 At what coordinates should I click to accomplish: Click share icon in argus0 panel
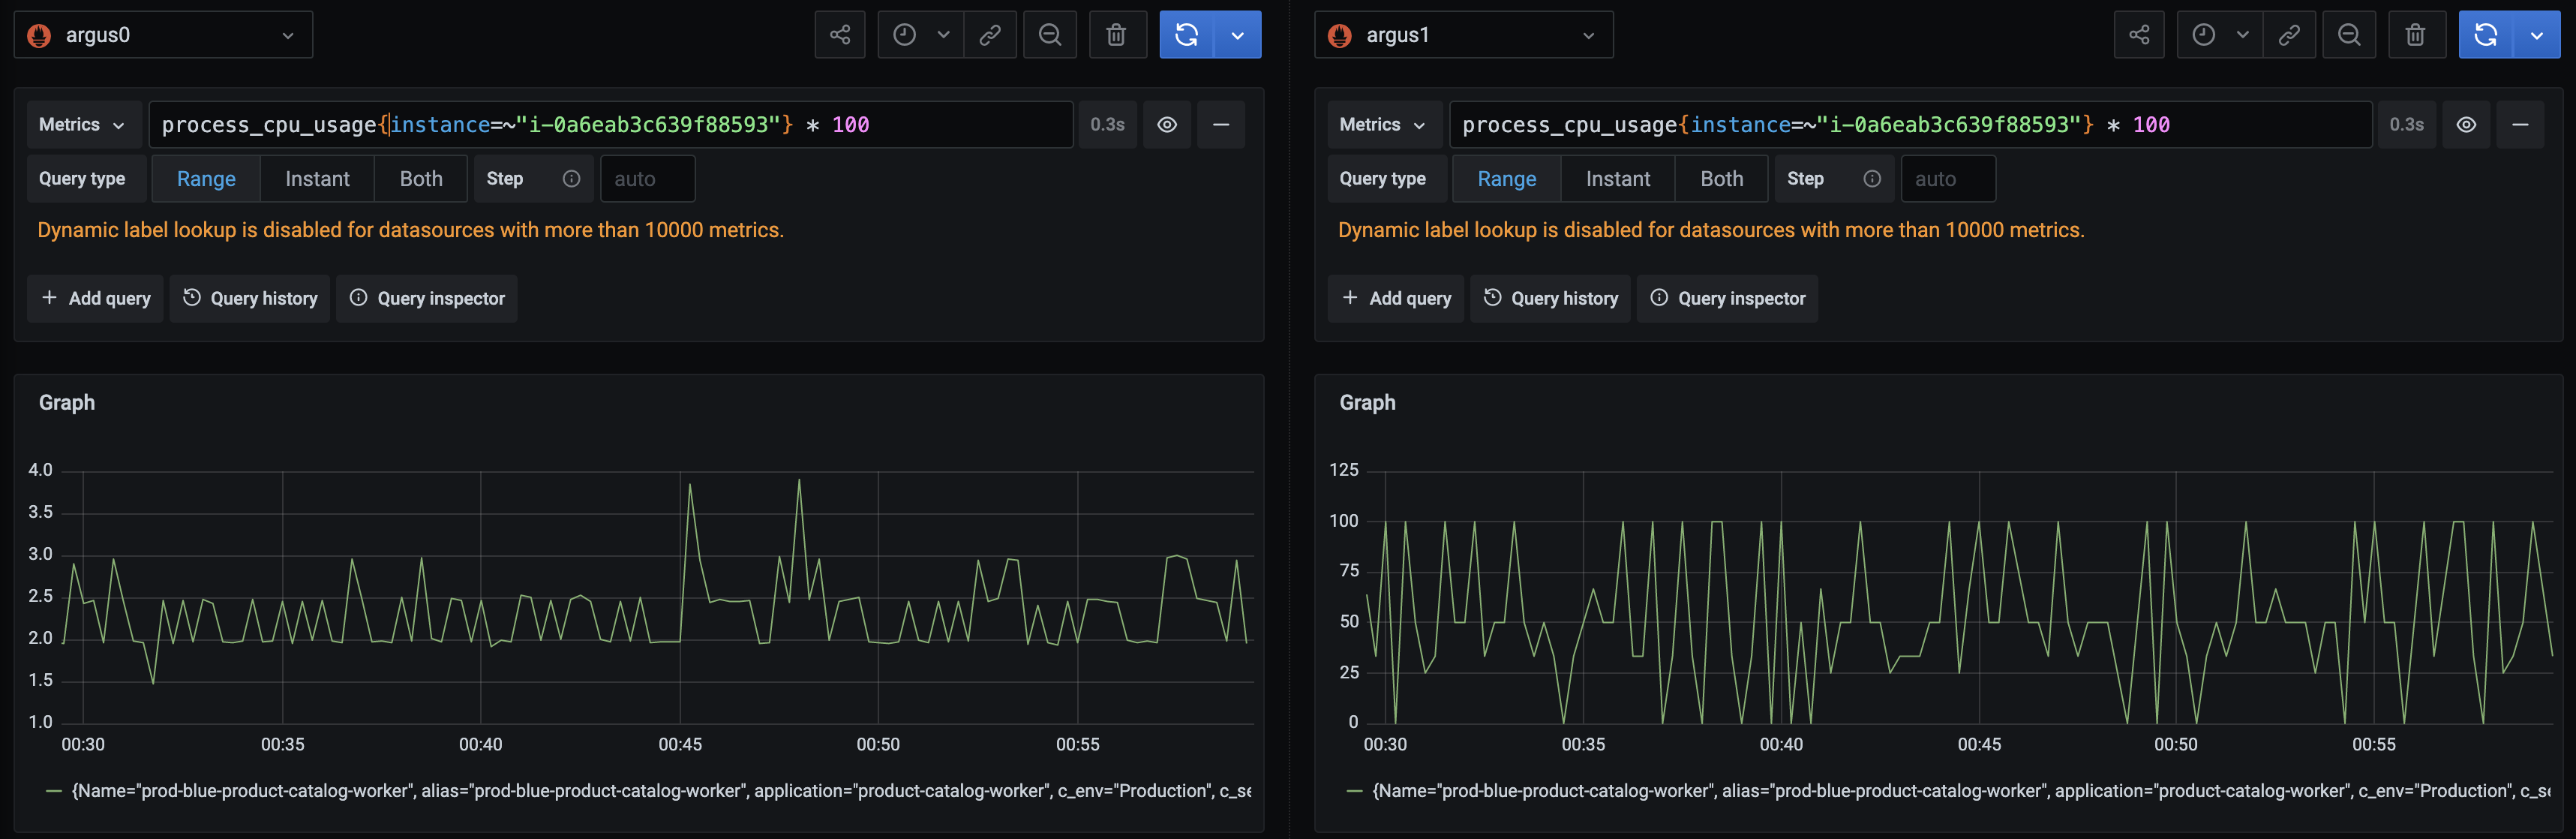coord(839,35)
